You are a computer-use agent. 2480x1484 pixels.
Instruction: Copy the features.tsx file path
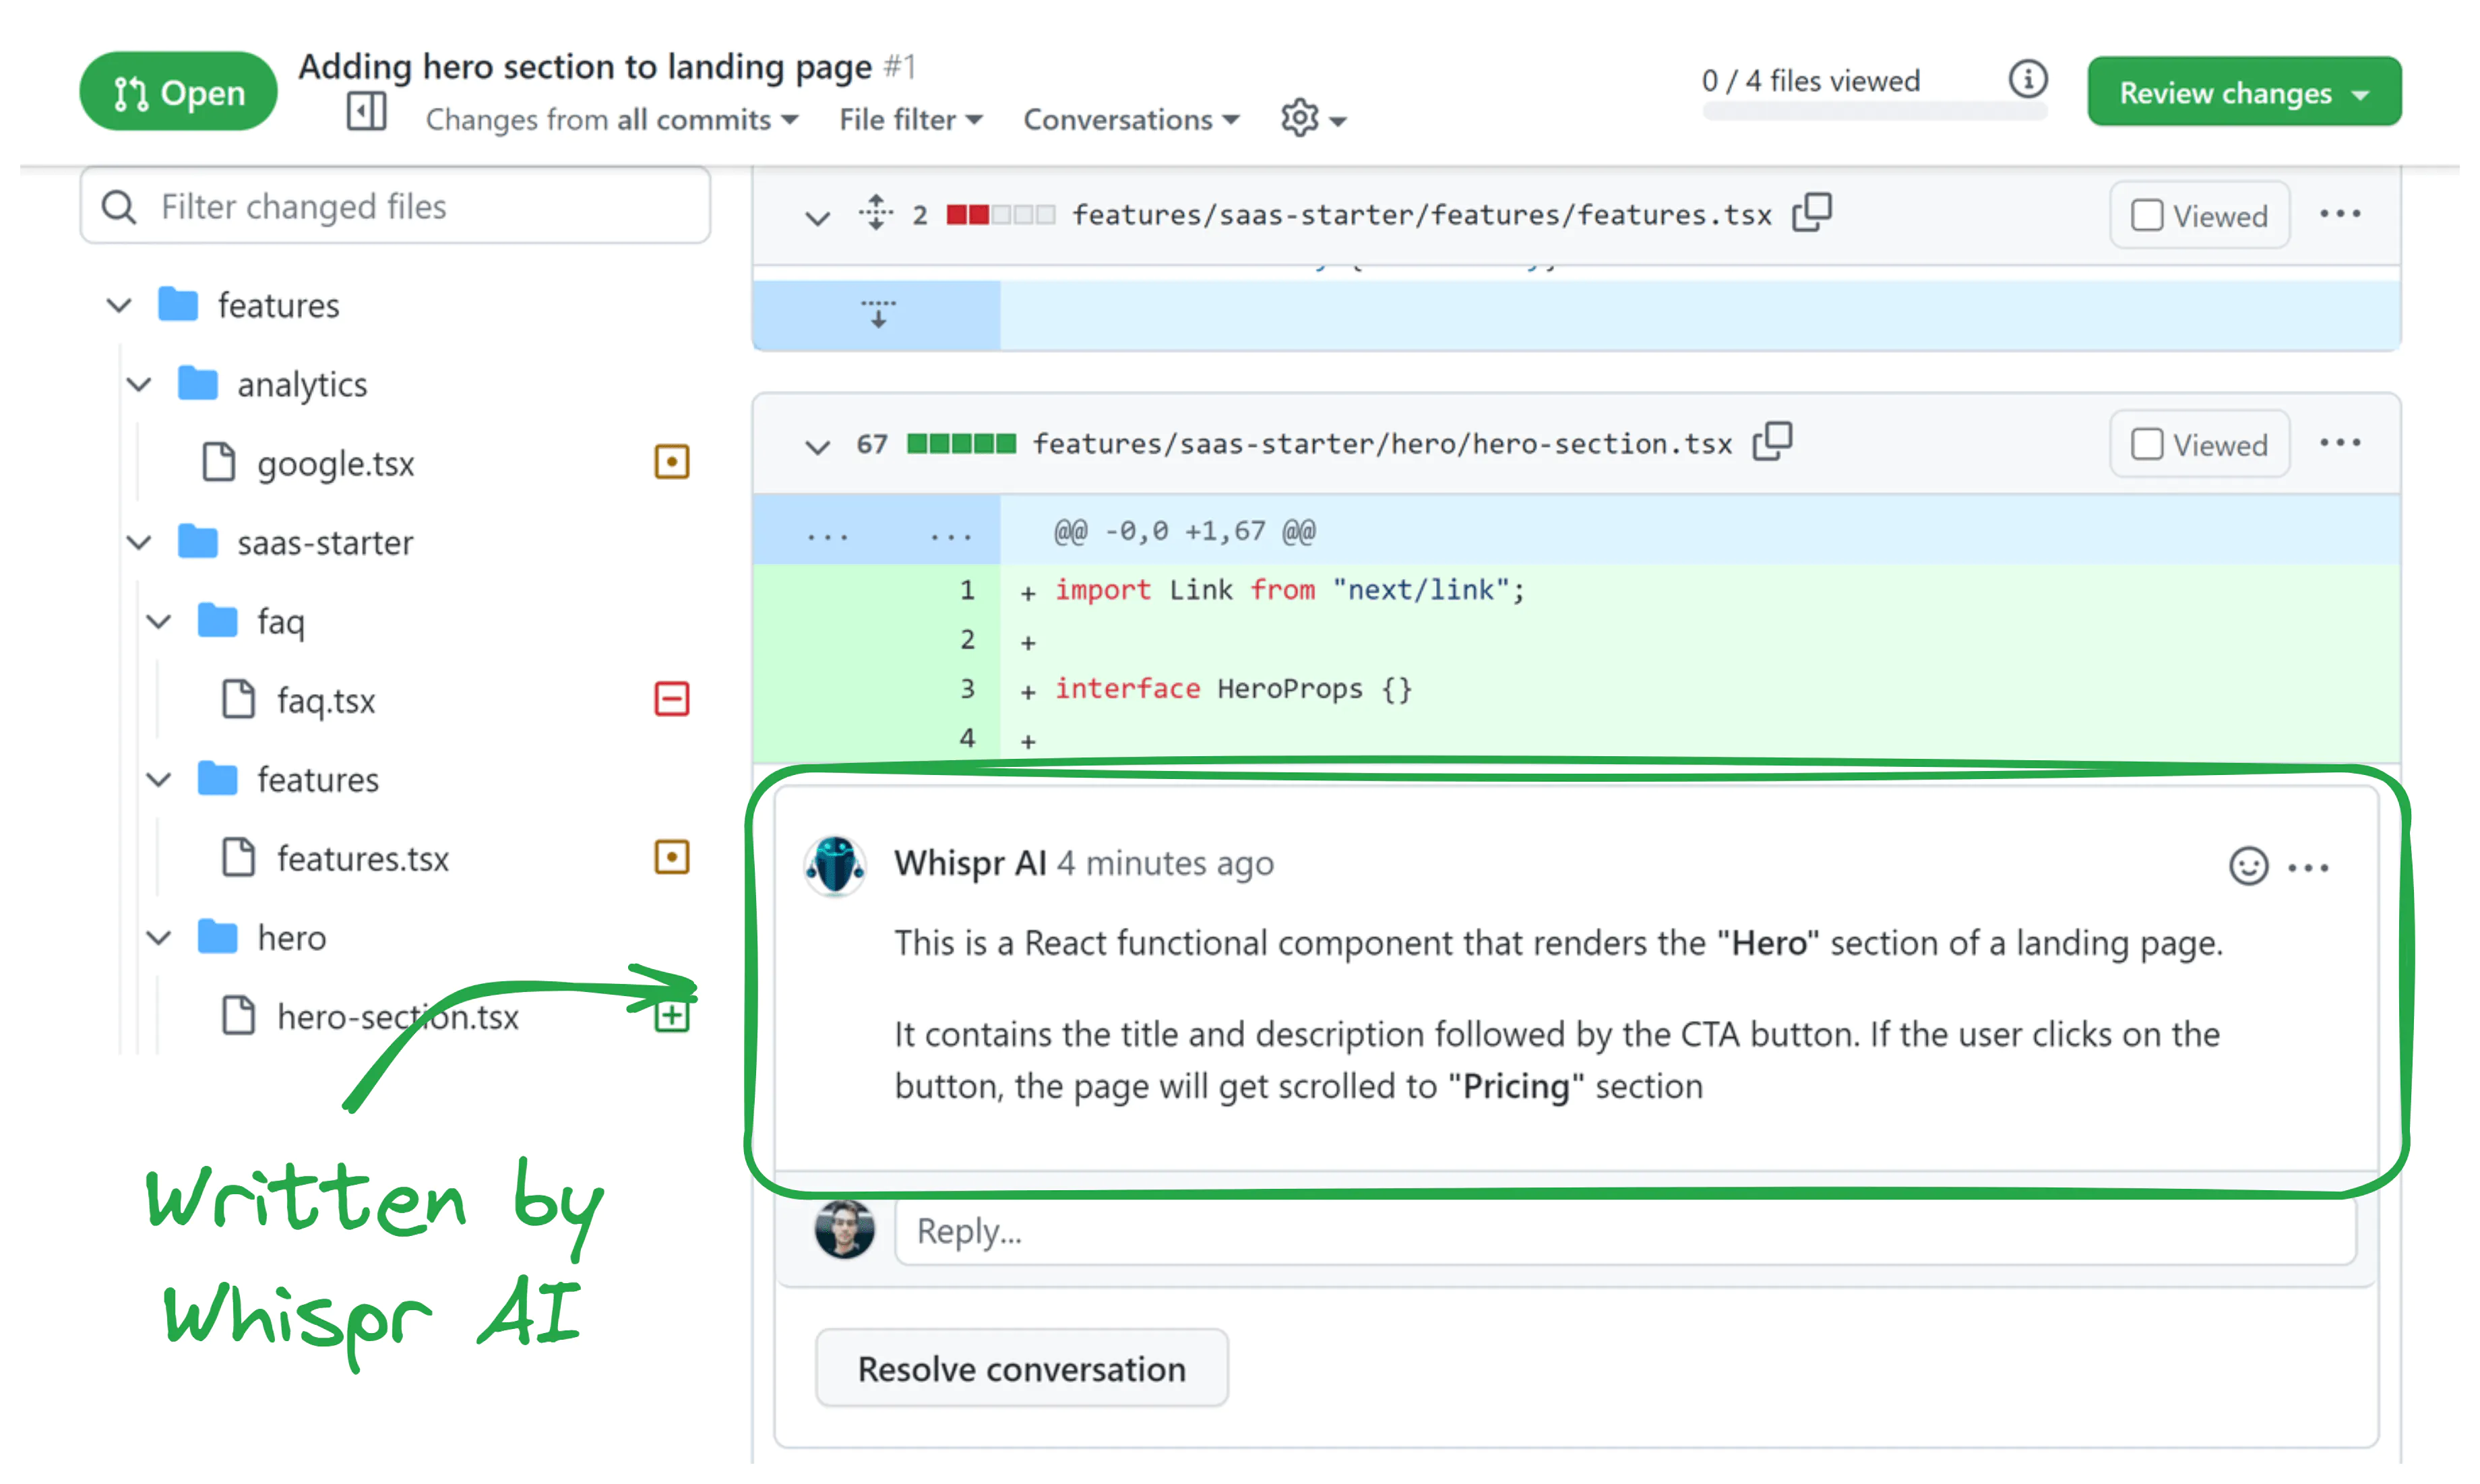[1812, 213]
